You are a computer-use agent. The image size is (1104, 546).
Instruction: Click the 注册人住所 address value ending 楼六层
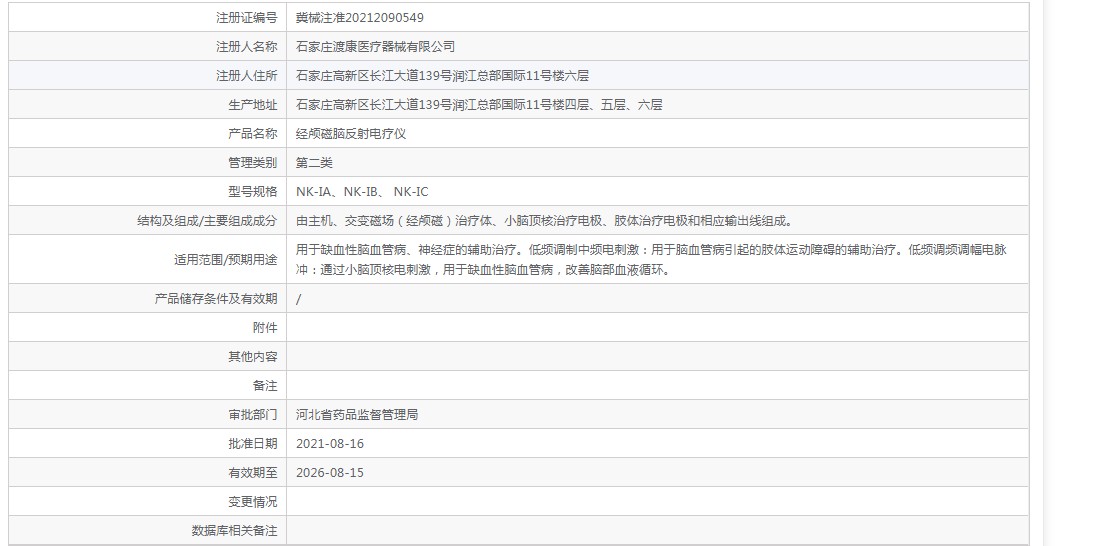pos(442,75)
